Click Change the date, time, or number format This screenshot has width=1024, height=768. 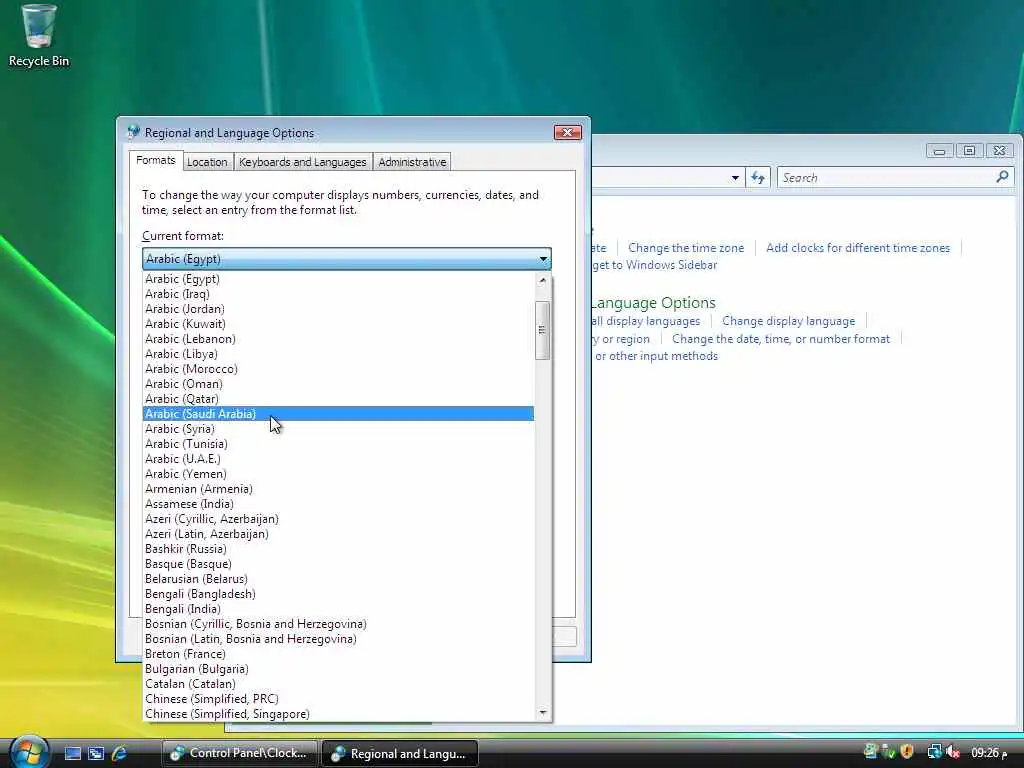(x=780, y=339)
